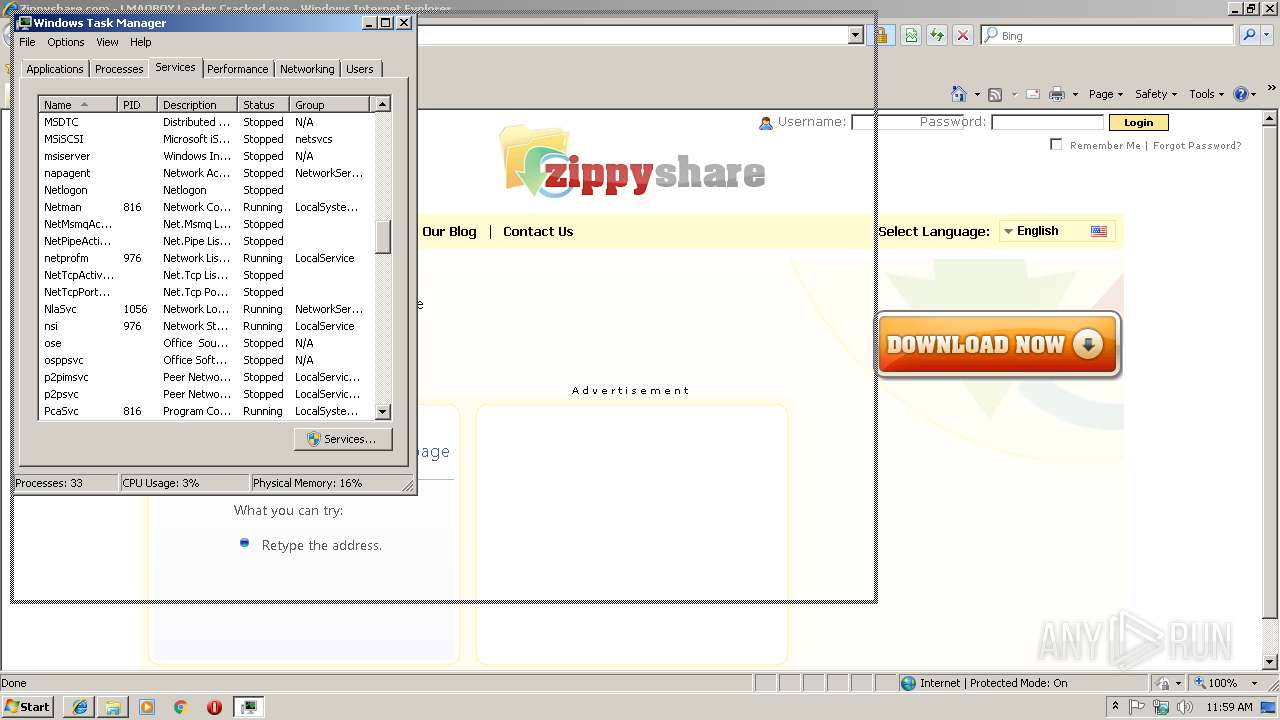
Task: Open Task Manager View menu
Action: [x=107, y=42]
